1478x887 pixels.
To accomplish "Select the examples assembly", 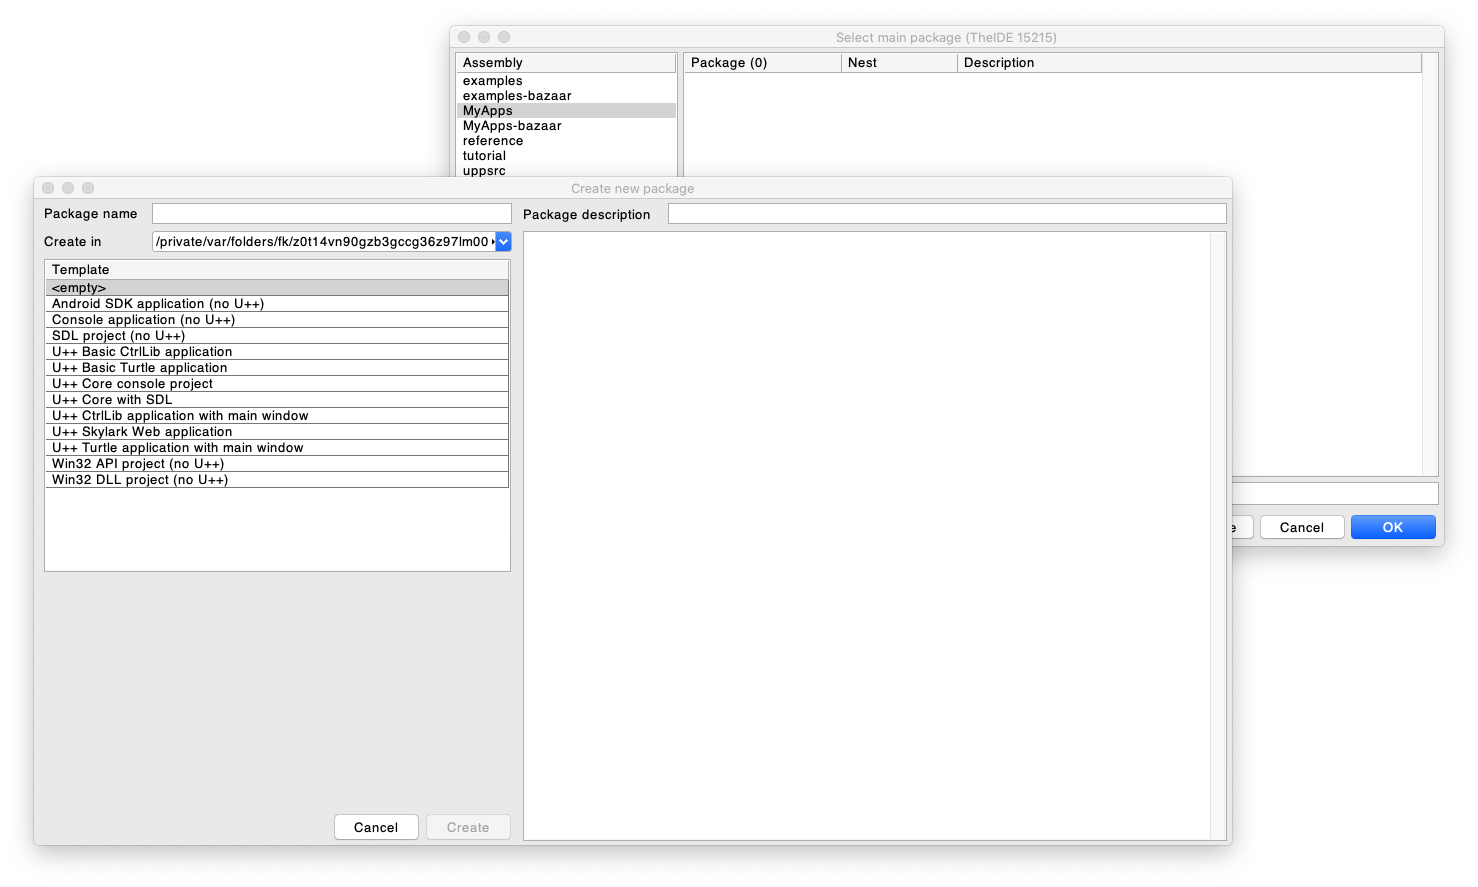I will (x=493, y=81).
